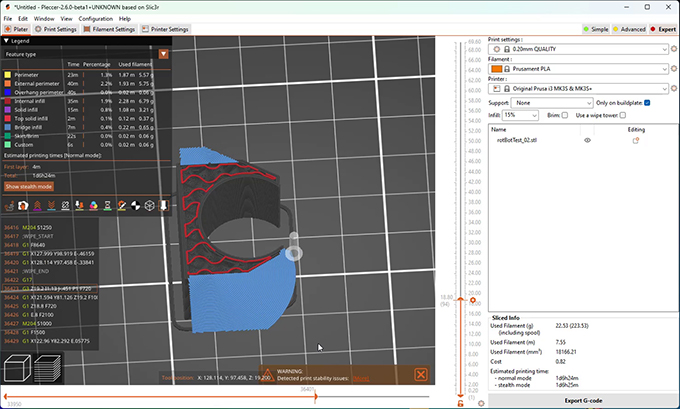Click the orange filament color swatch
The width and height of the screenshot is (680, 409).
pyautogui.click(x=497, y=69)
